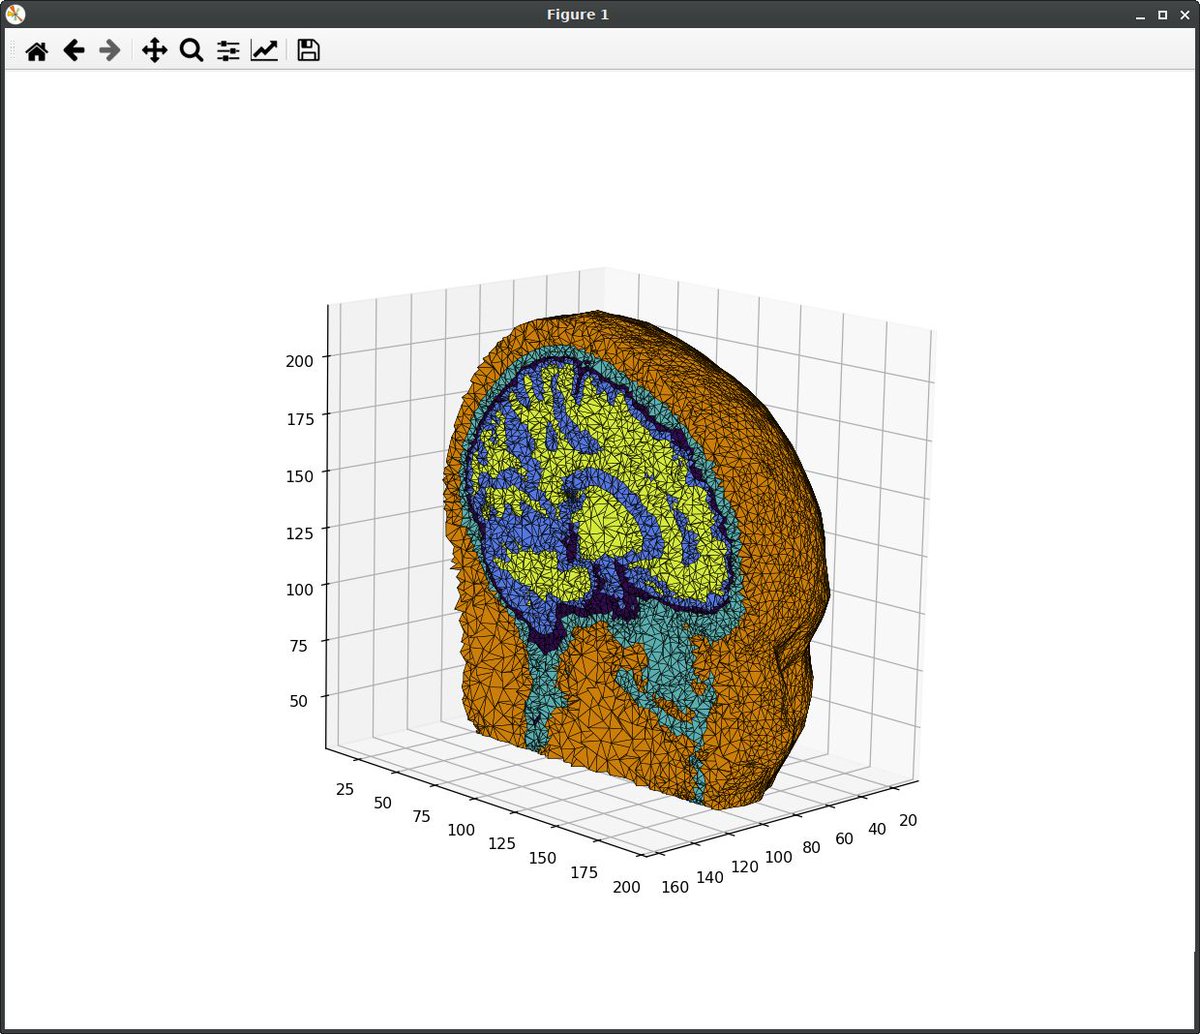1200x1034 pixels.
Task: Click the bottom axis tick label 120
Action: 743,867
